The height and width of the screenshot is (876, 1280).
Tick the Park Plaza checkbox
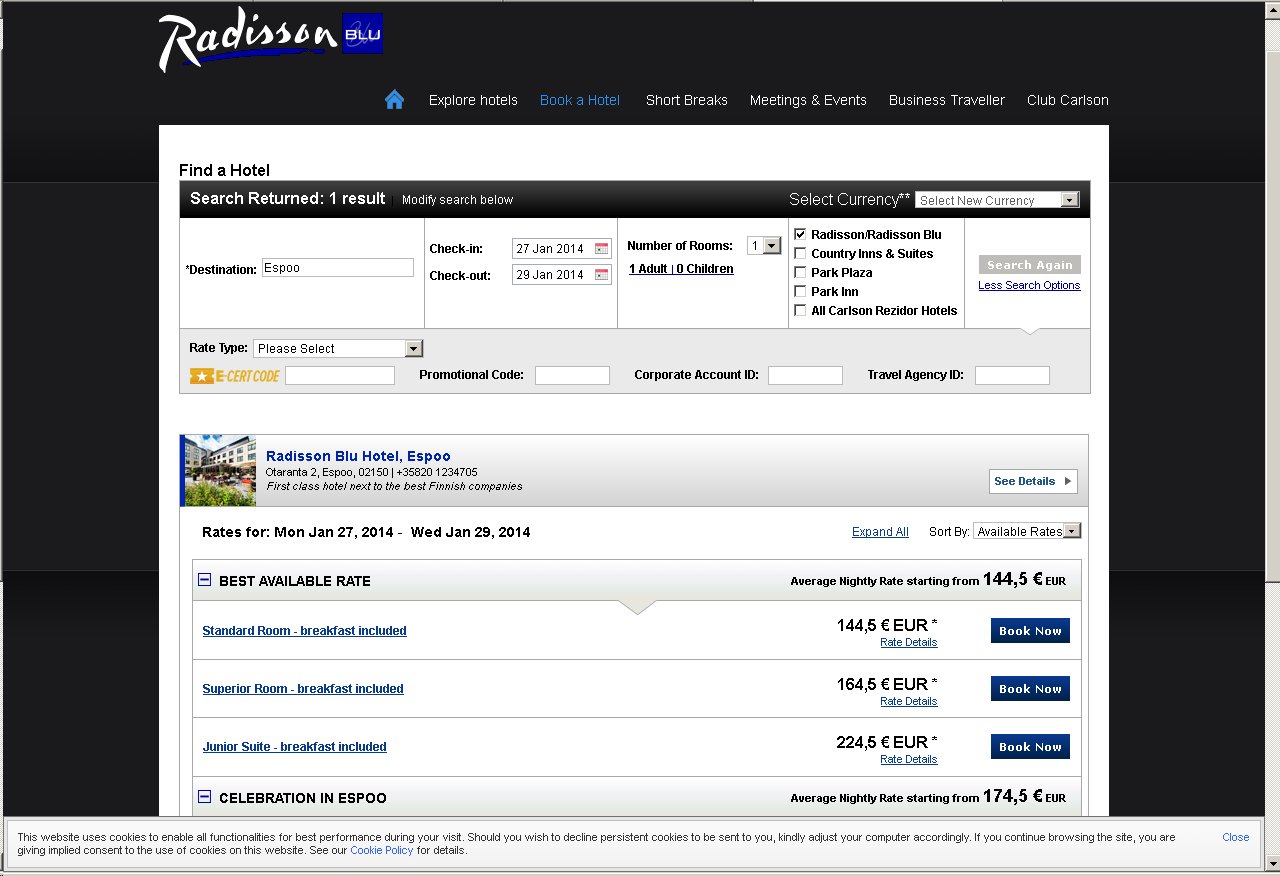click(800, 272)
